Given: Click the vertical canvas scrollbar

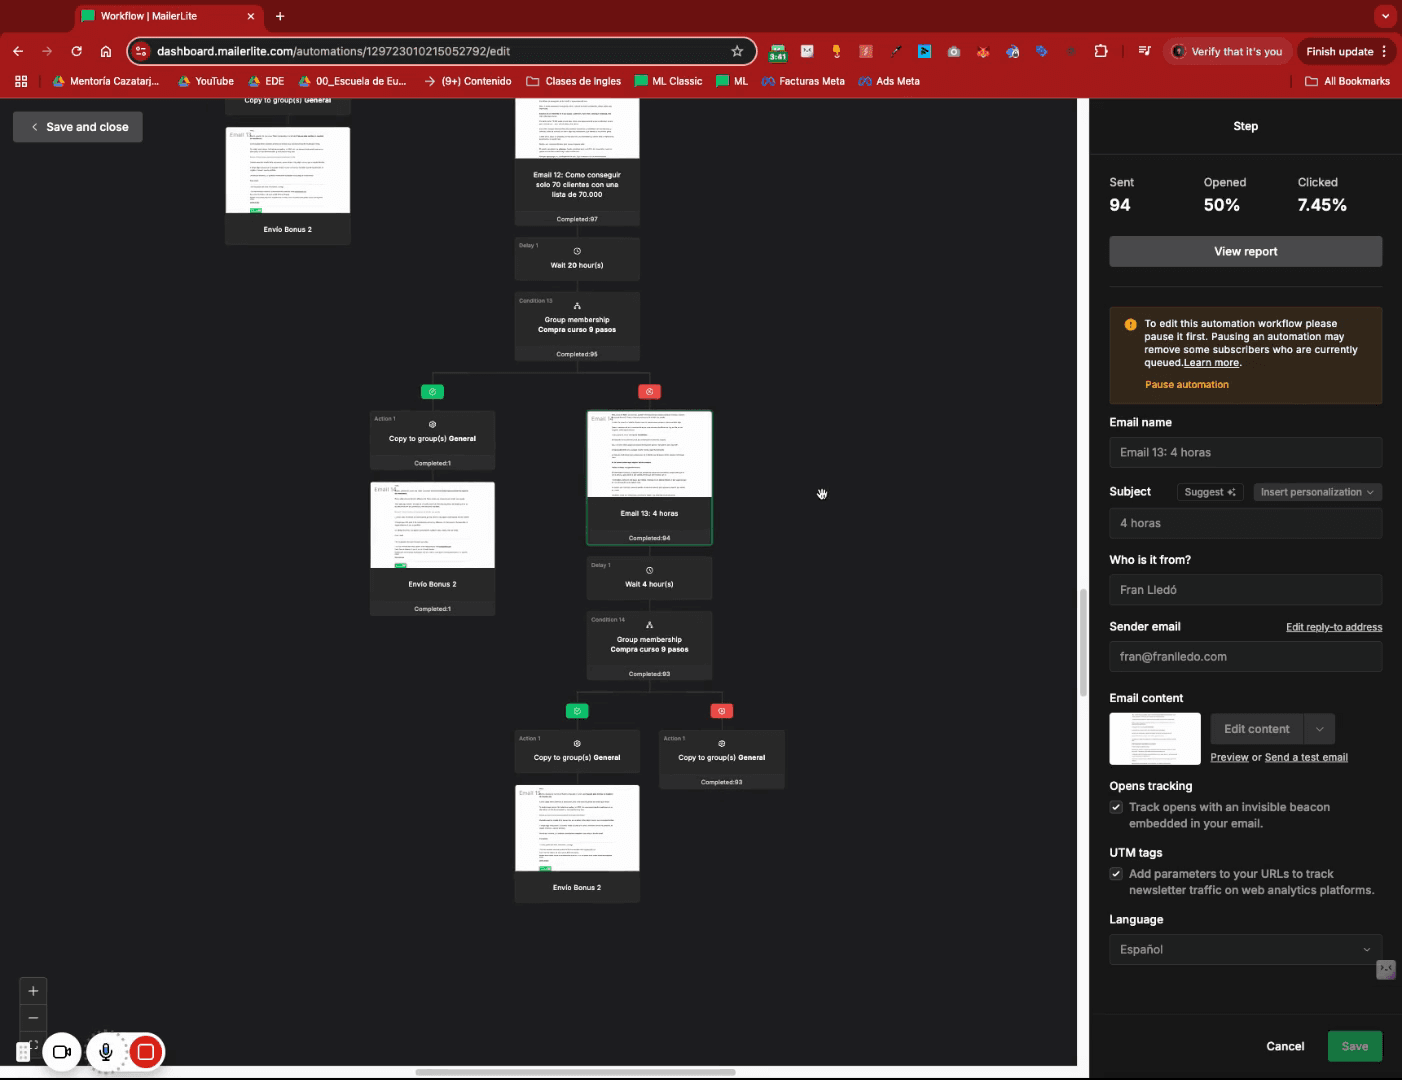Looking at the screenshot, I should [1083, 643].
